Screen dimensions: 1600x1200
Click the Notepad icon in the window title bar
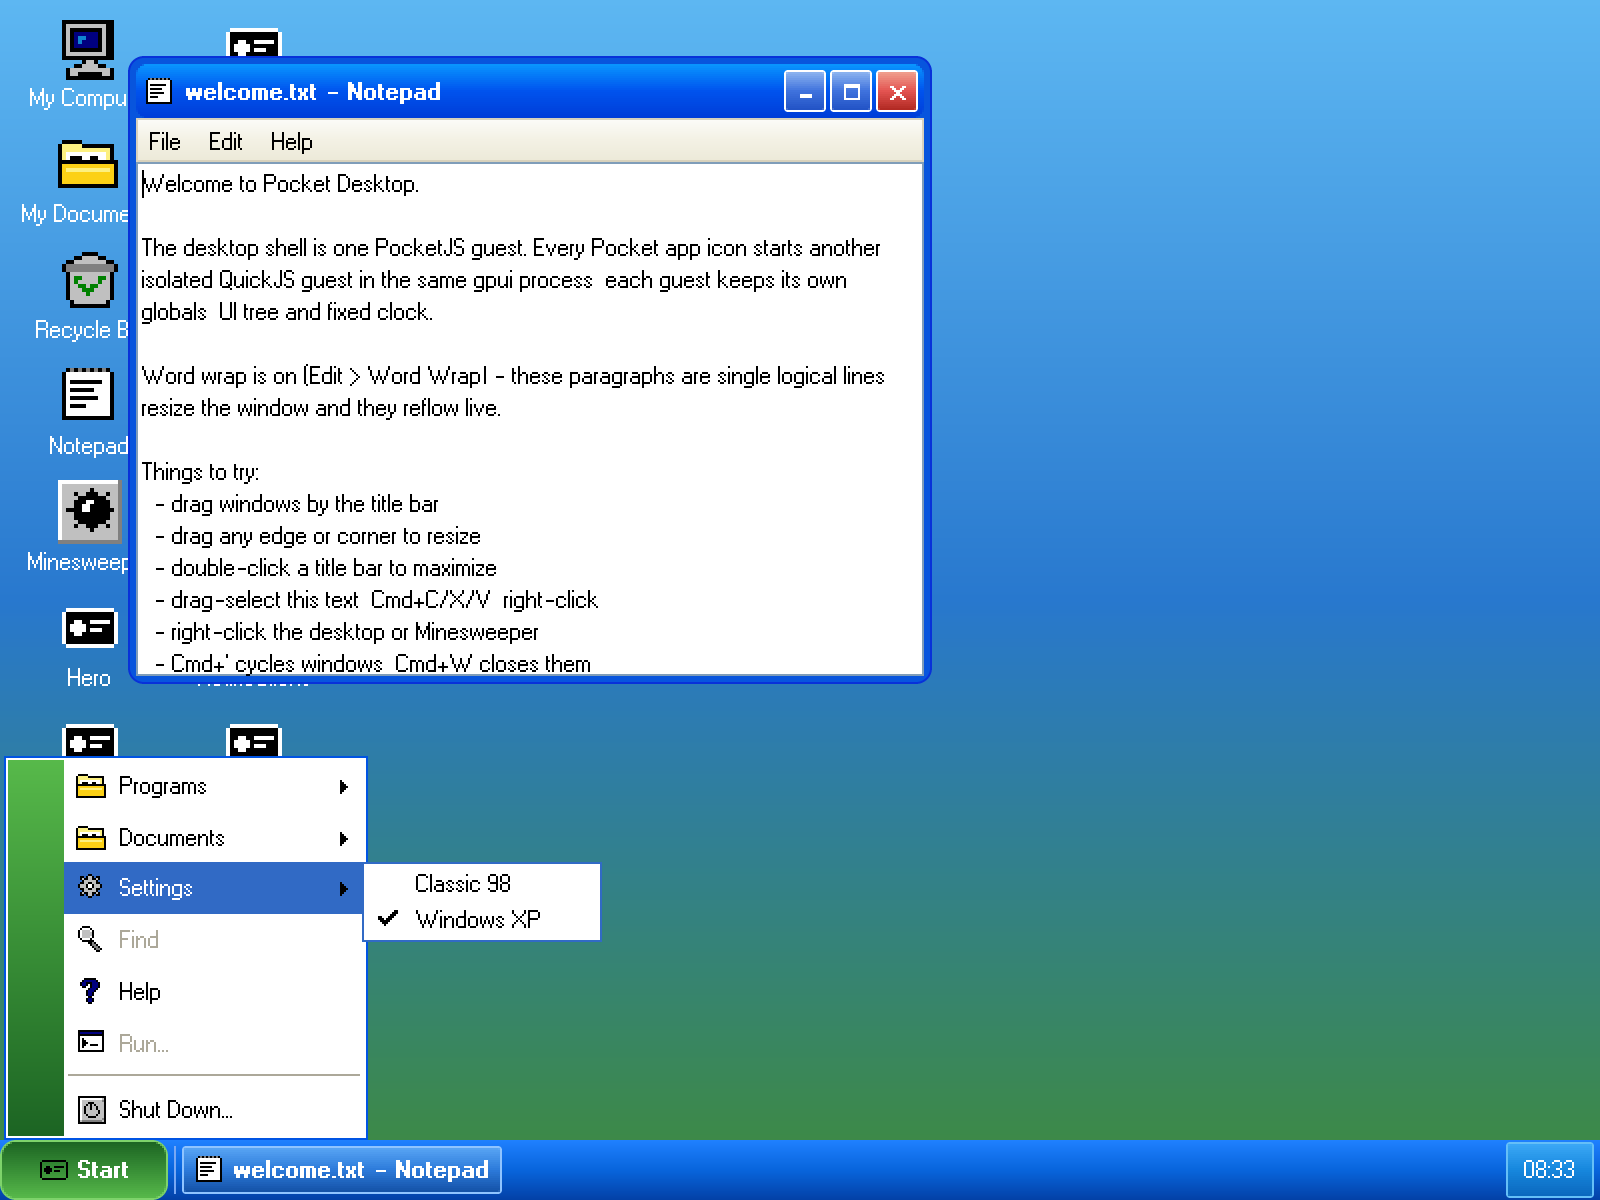tap(160, 92)
